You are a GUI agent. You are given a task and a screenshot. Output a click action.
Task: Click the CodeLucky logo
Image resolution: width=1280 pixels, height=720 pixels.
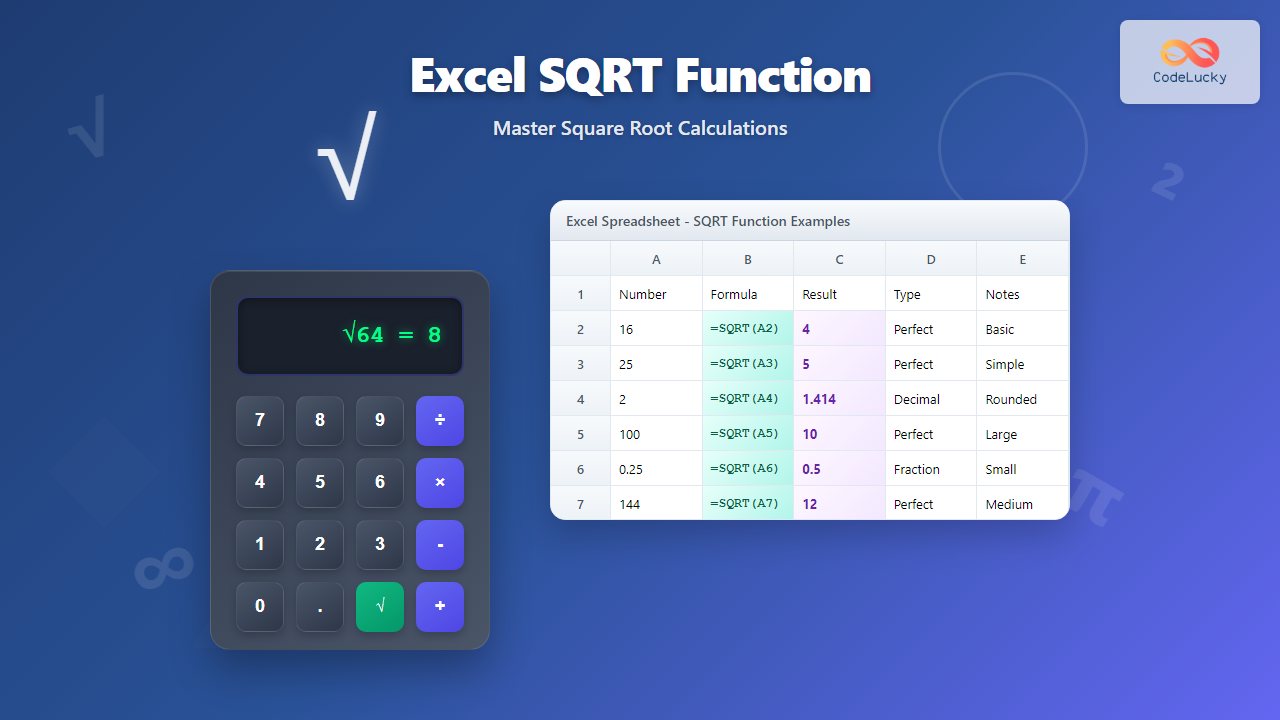pyautogui.click(x=1189, y=61)
